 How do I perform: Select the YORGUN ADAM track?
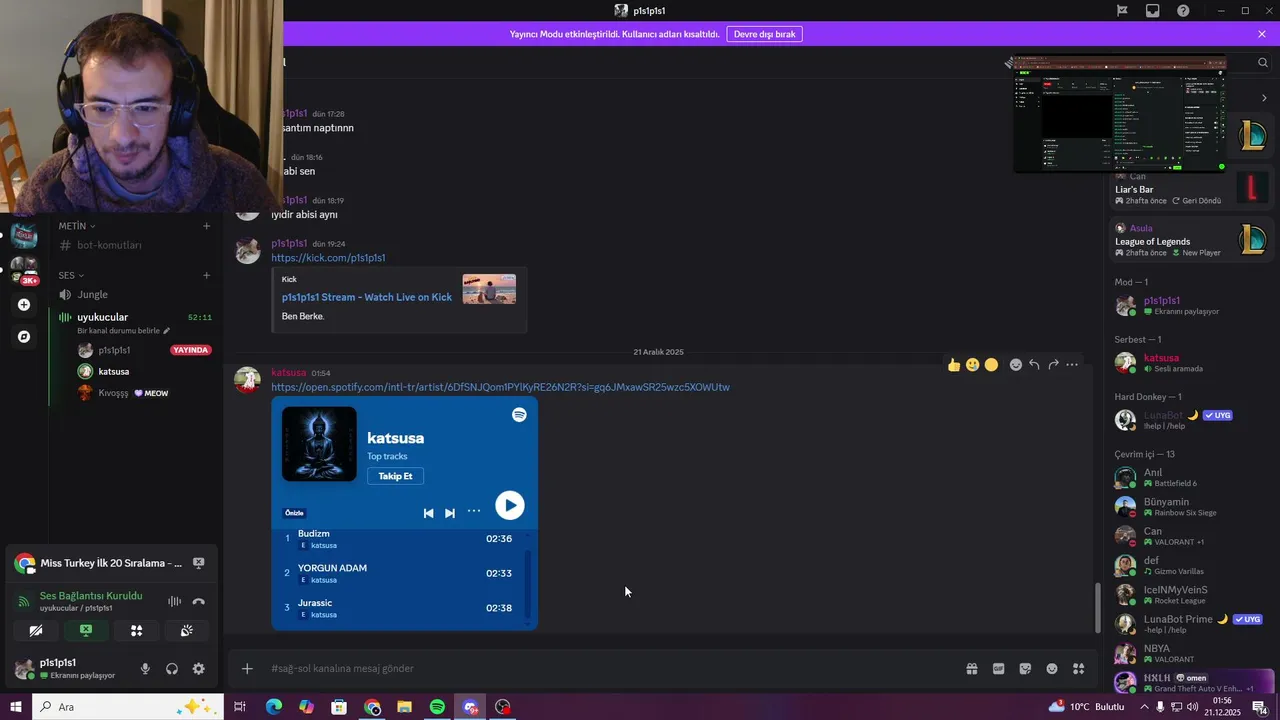click(400, 573)
